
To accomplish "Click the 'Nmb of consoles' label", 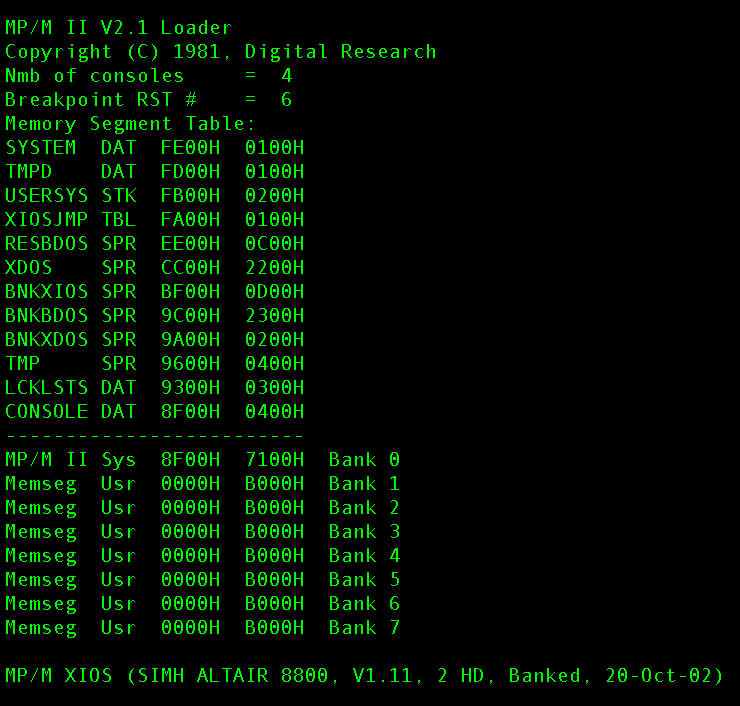I will point(94,76).
